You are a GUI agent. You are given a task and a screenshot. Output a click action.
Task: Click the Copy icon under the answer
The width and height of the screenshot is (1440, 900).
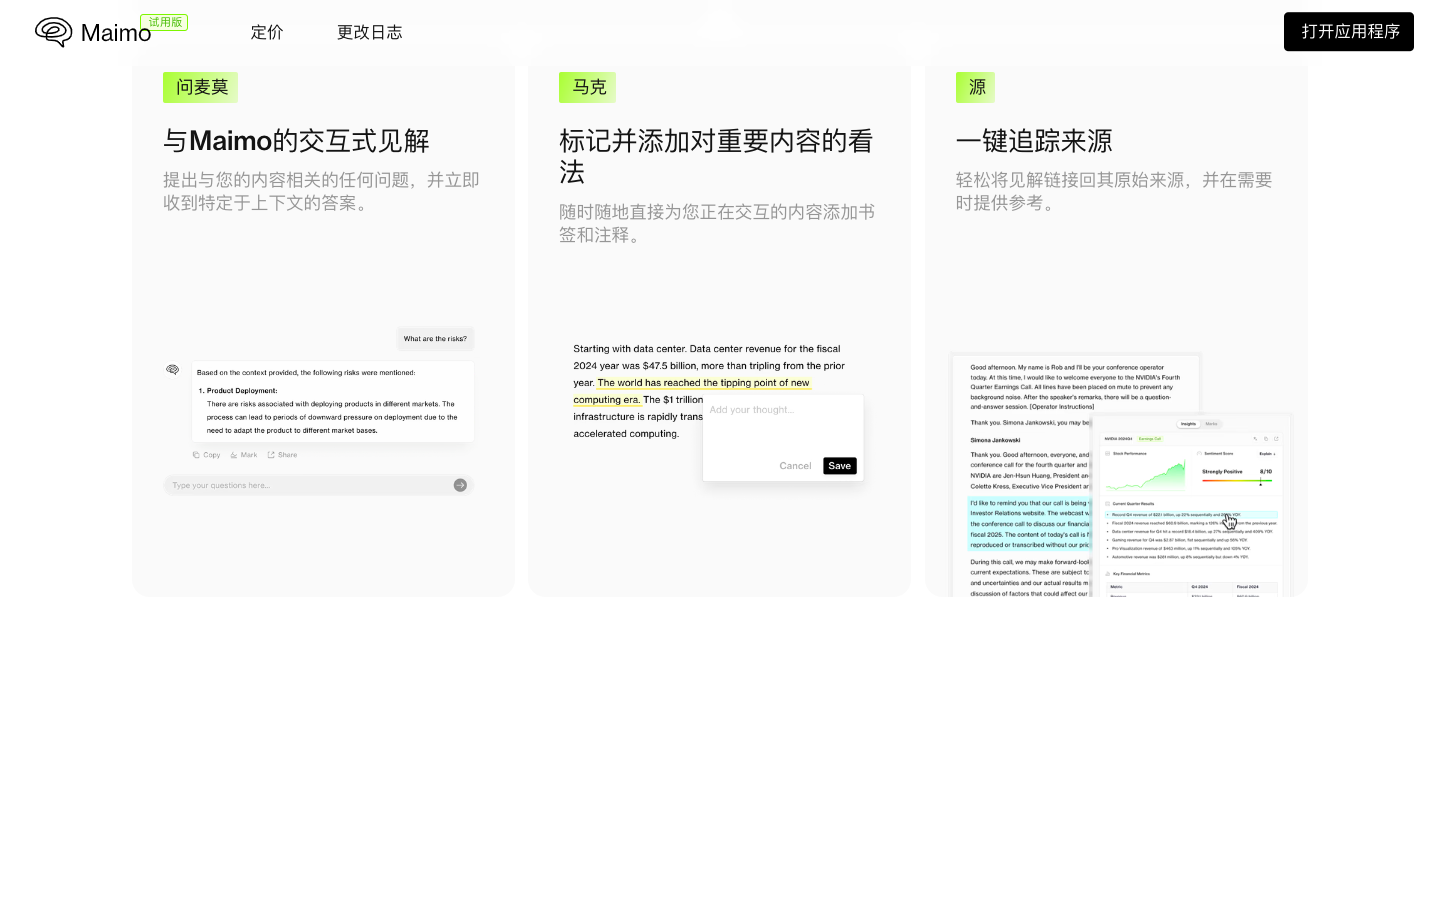pyautogui.click(x=206, y=455)
